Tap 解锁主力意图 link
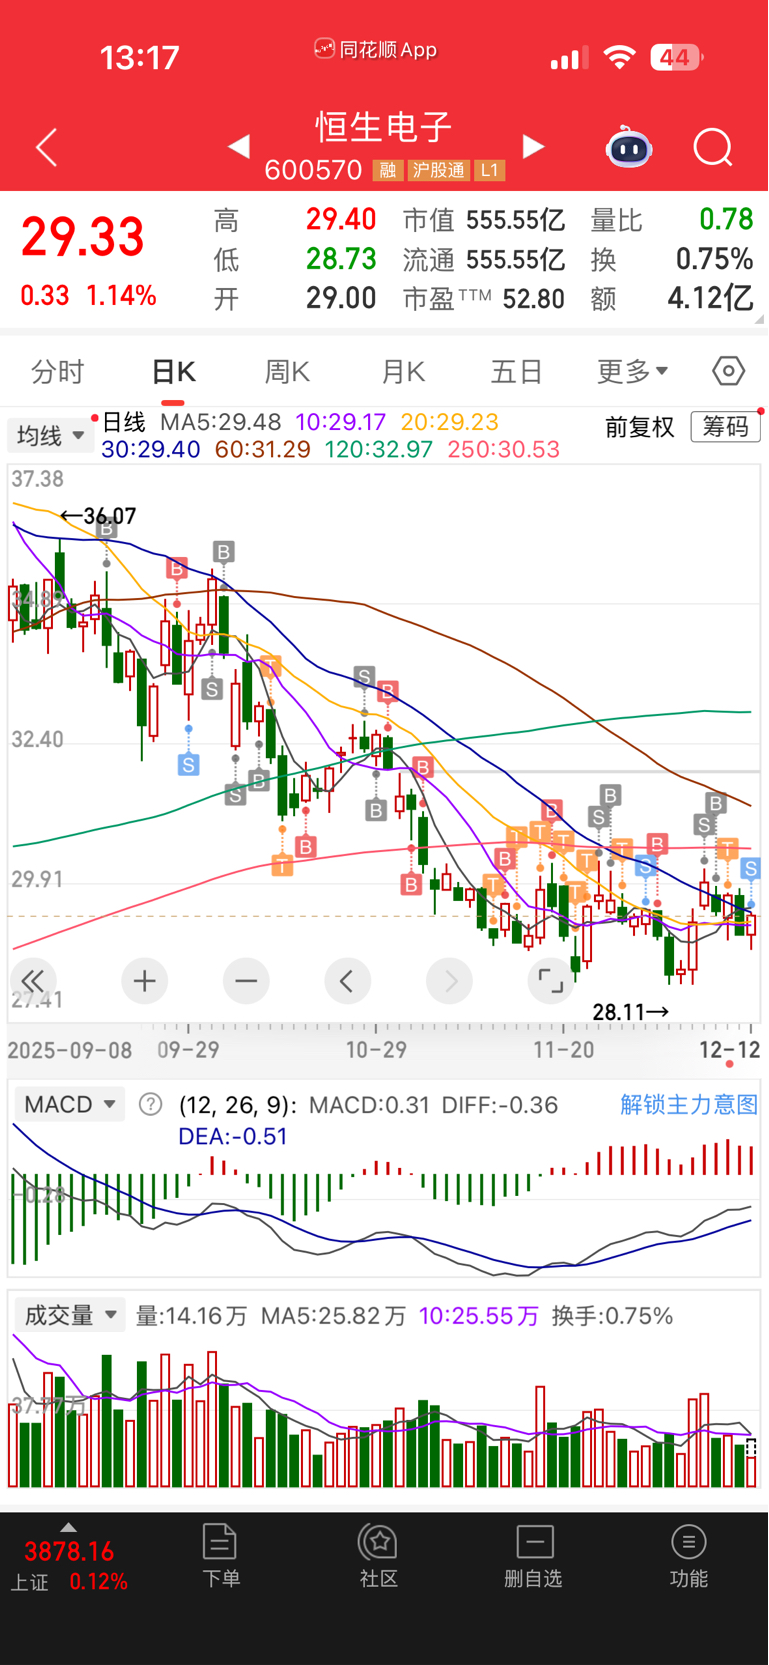769x1665 pixels. pyautogui.click(x=689, y=1104)
